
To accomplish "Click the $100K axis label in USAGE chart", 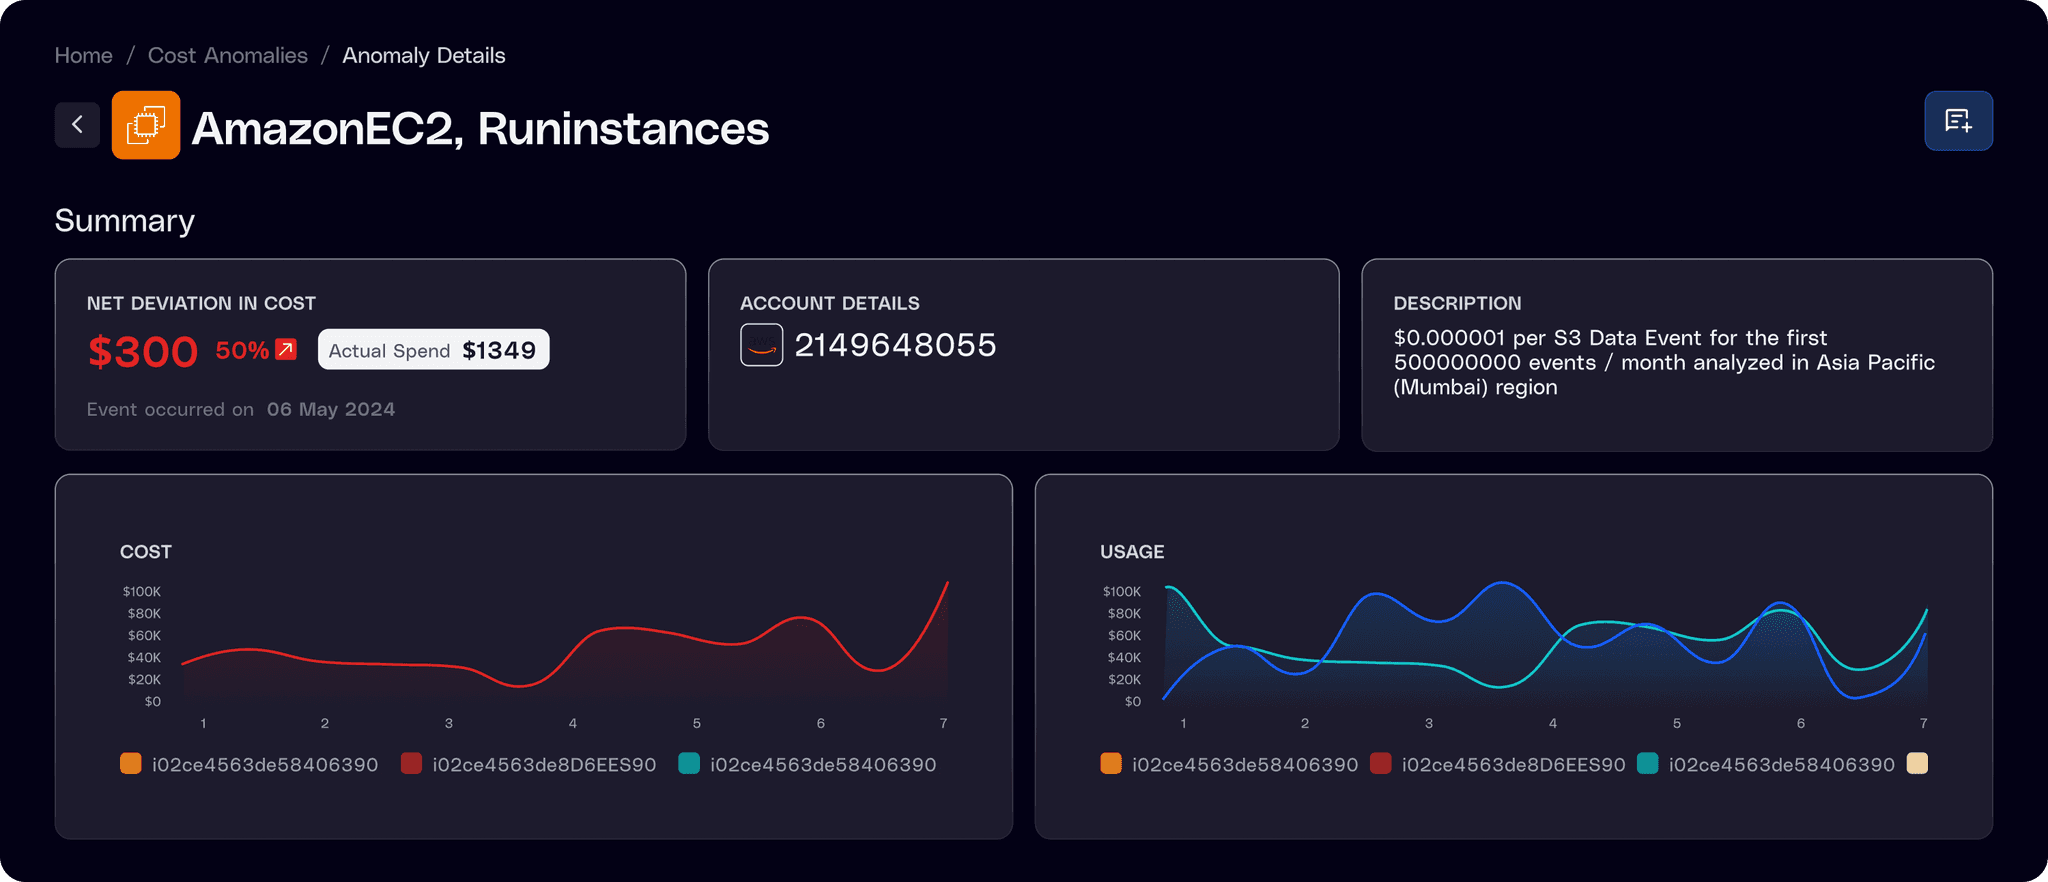I will tap(1122, 592).
